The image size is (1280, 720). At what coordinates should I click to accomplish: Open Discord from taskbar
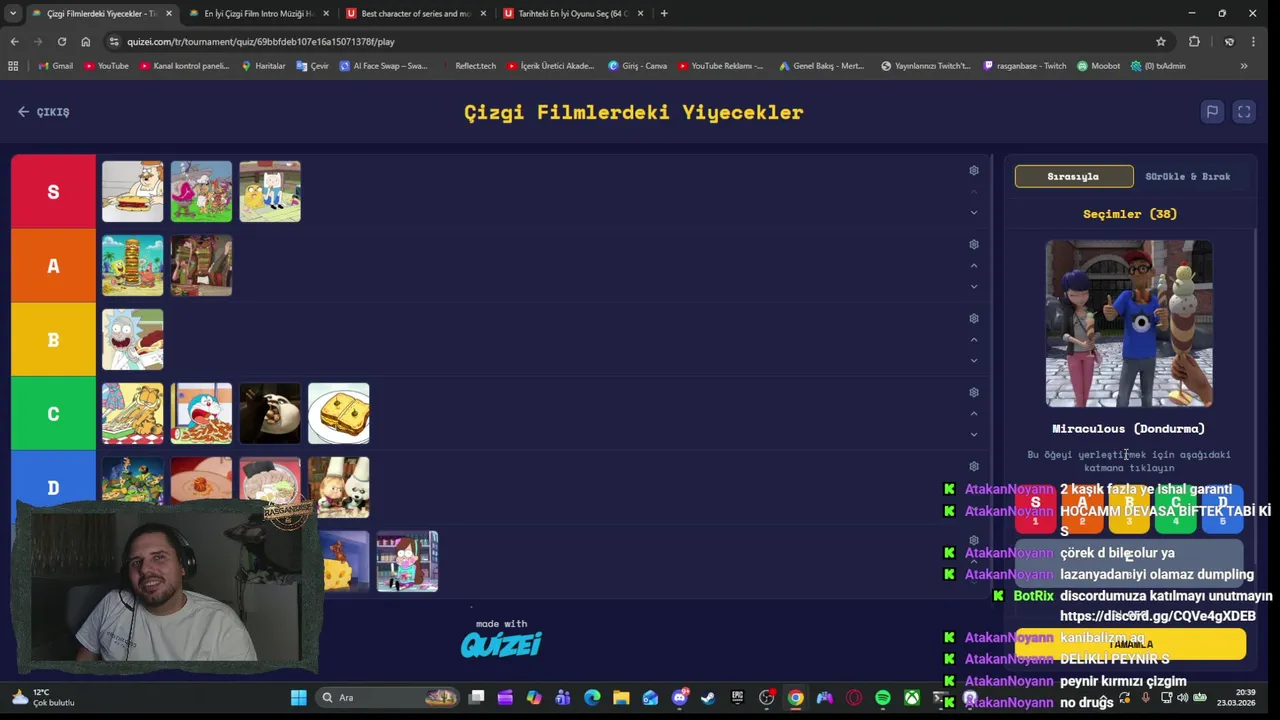(680, 698)
